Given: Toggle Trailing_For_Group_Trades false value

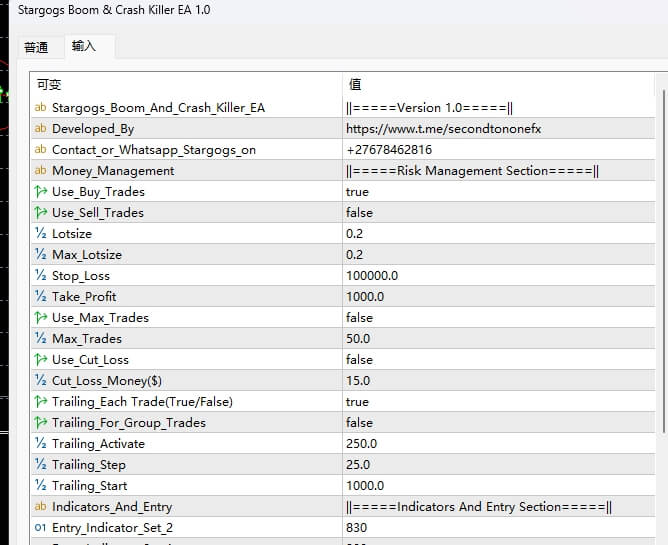Looking at the screenshot, I should click(359, 423).
